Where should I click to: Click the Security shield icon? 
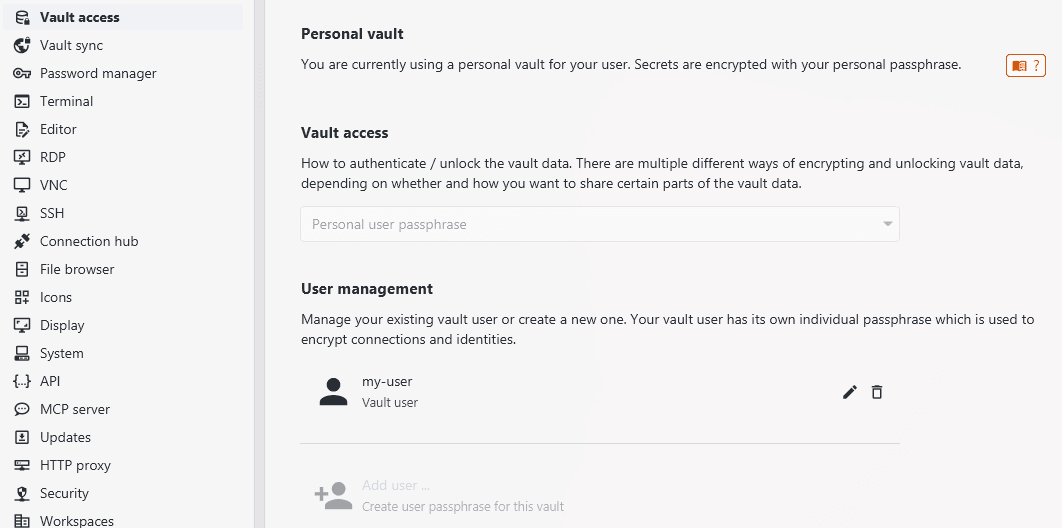tap(22, 493)
